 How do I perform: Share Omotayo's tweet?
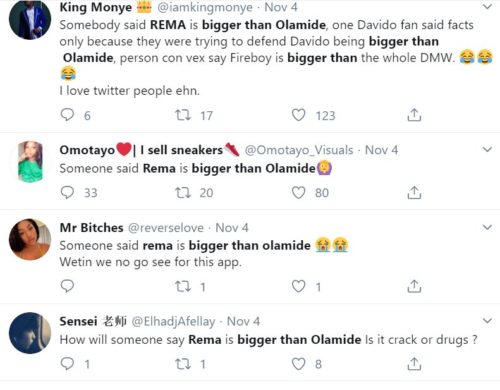point(414,192)
